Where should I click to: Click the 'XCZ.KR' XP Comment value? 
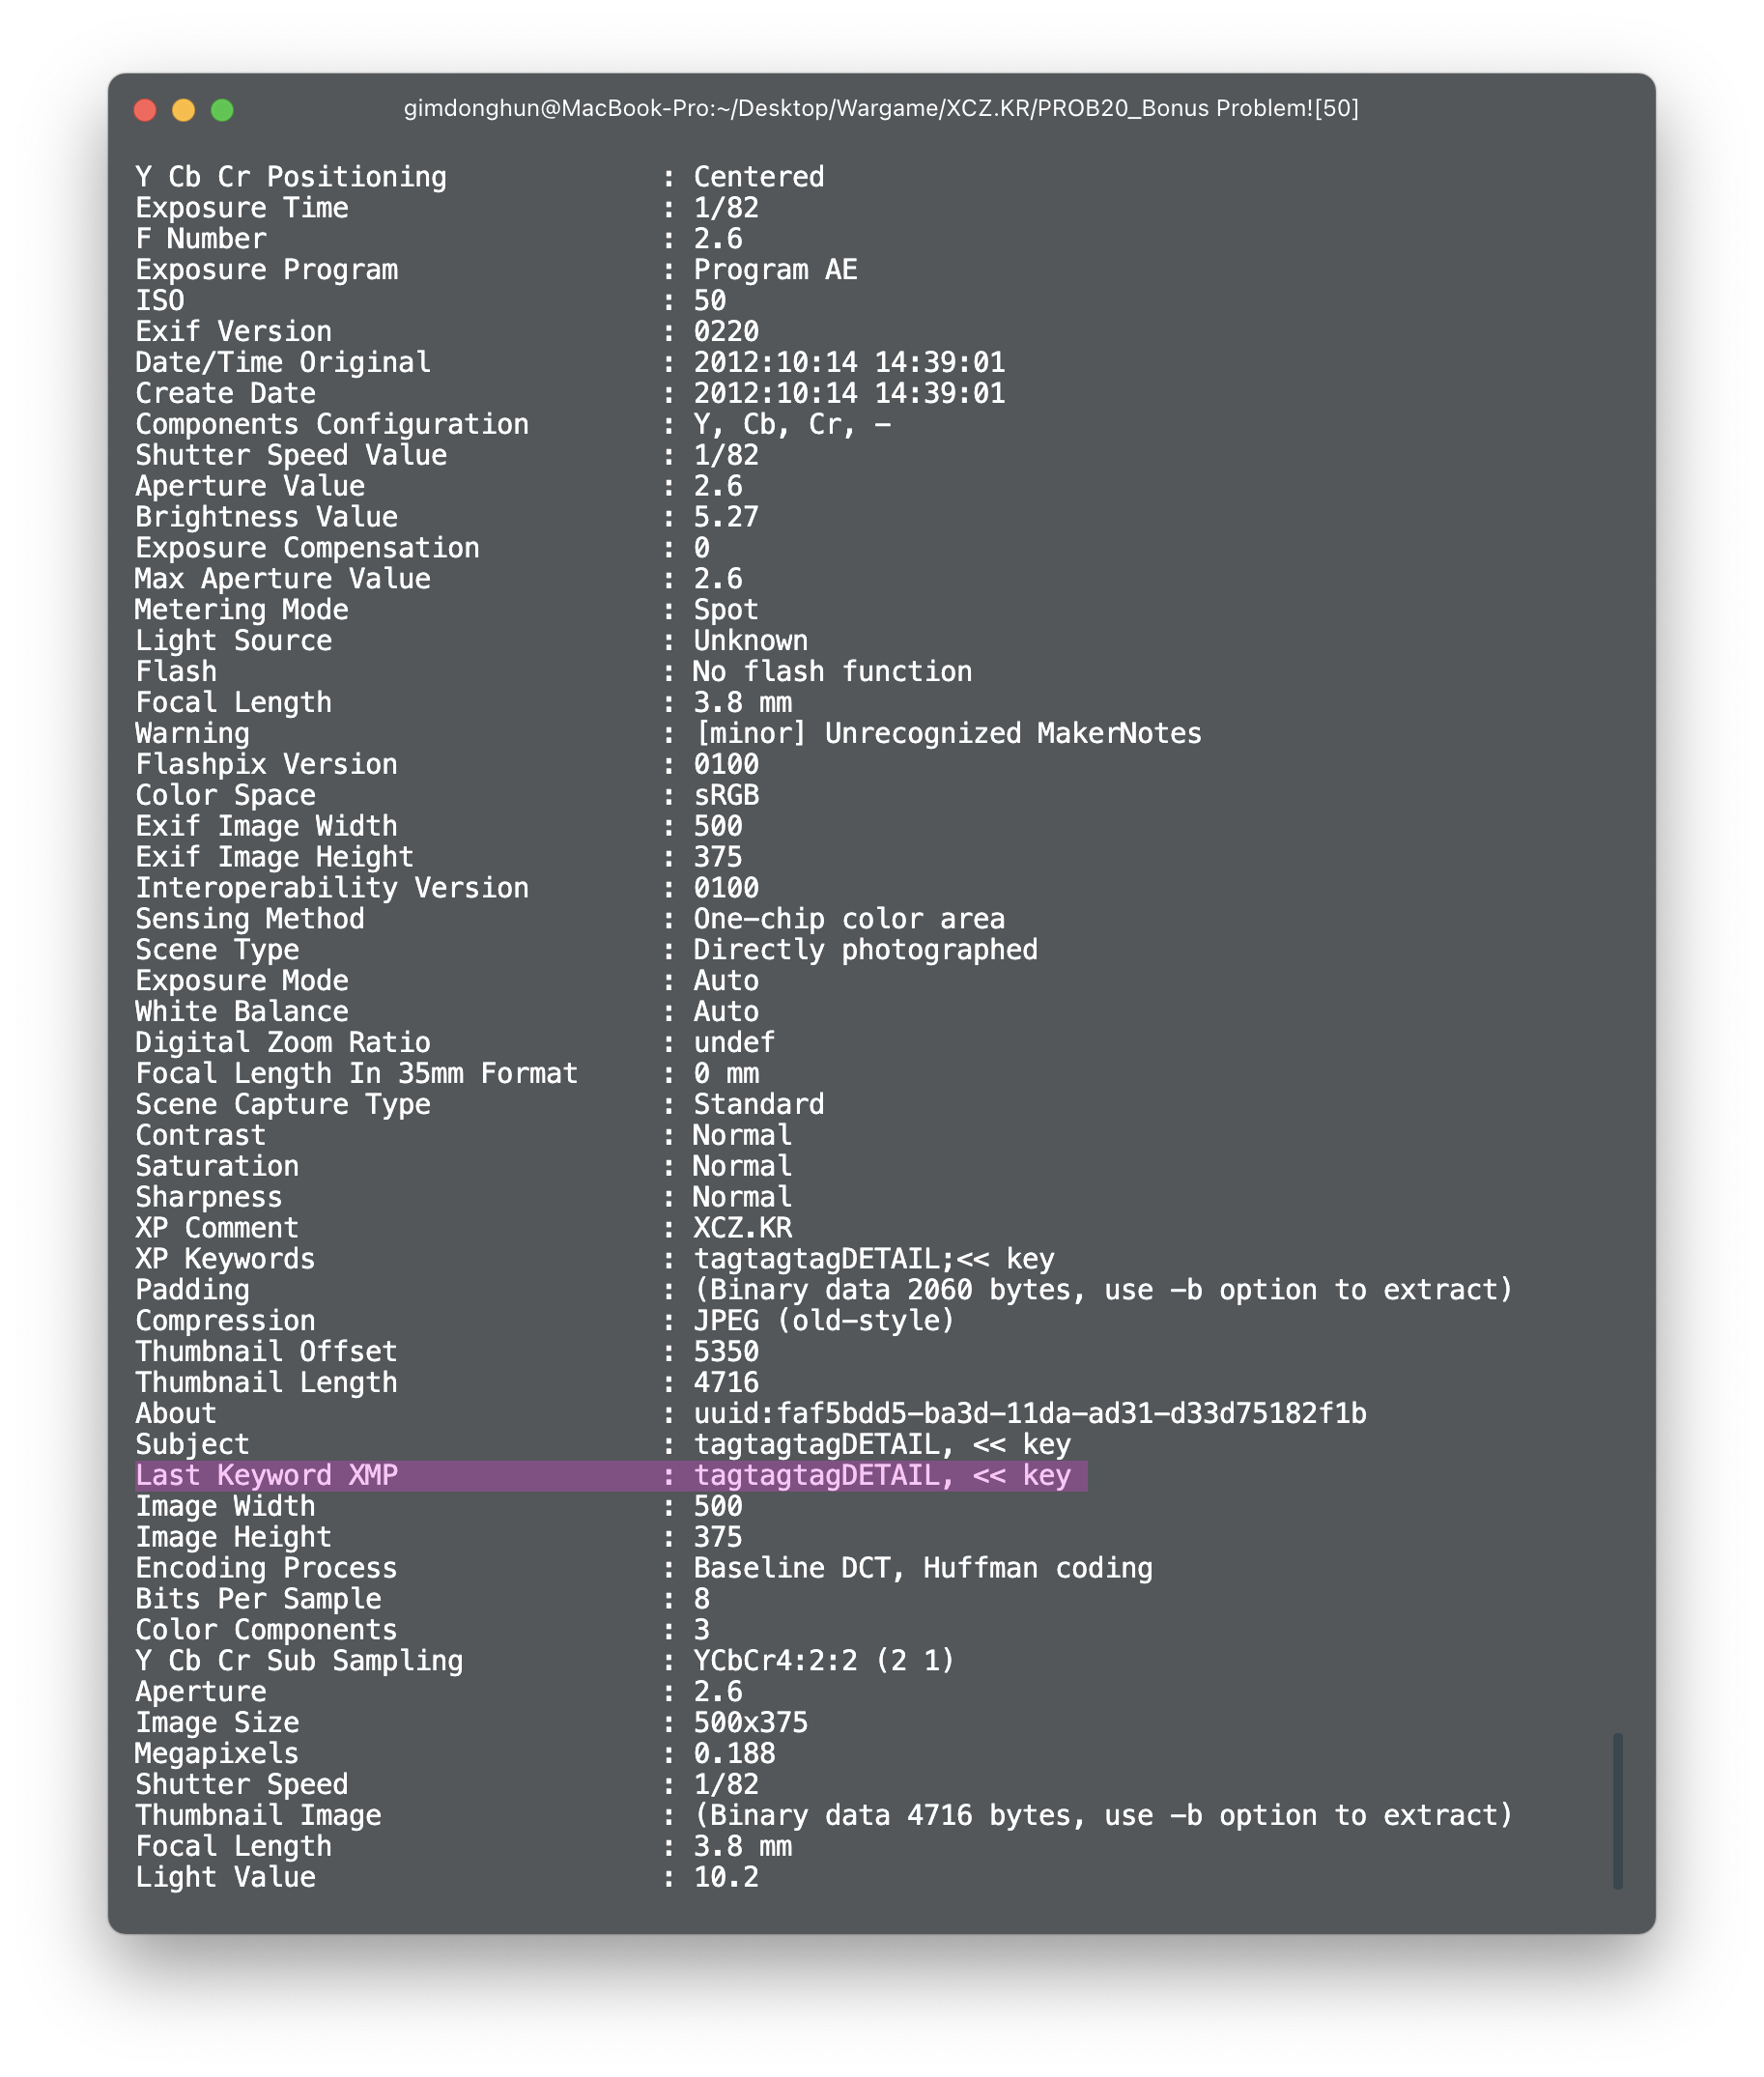pos(743,1228)
